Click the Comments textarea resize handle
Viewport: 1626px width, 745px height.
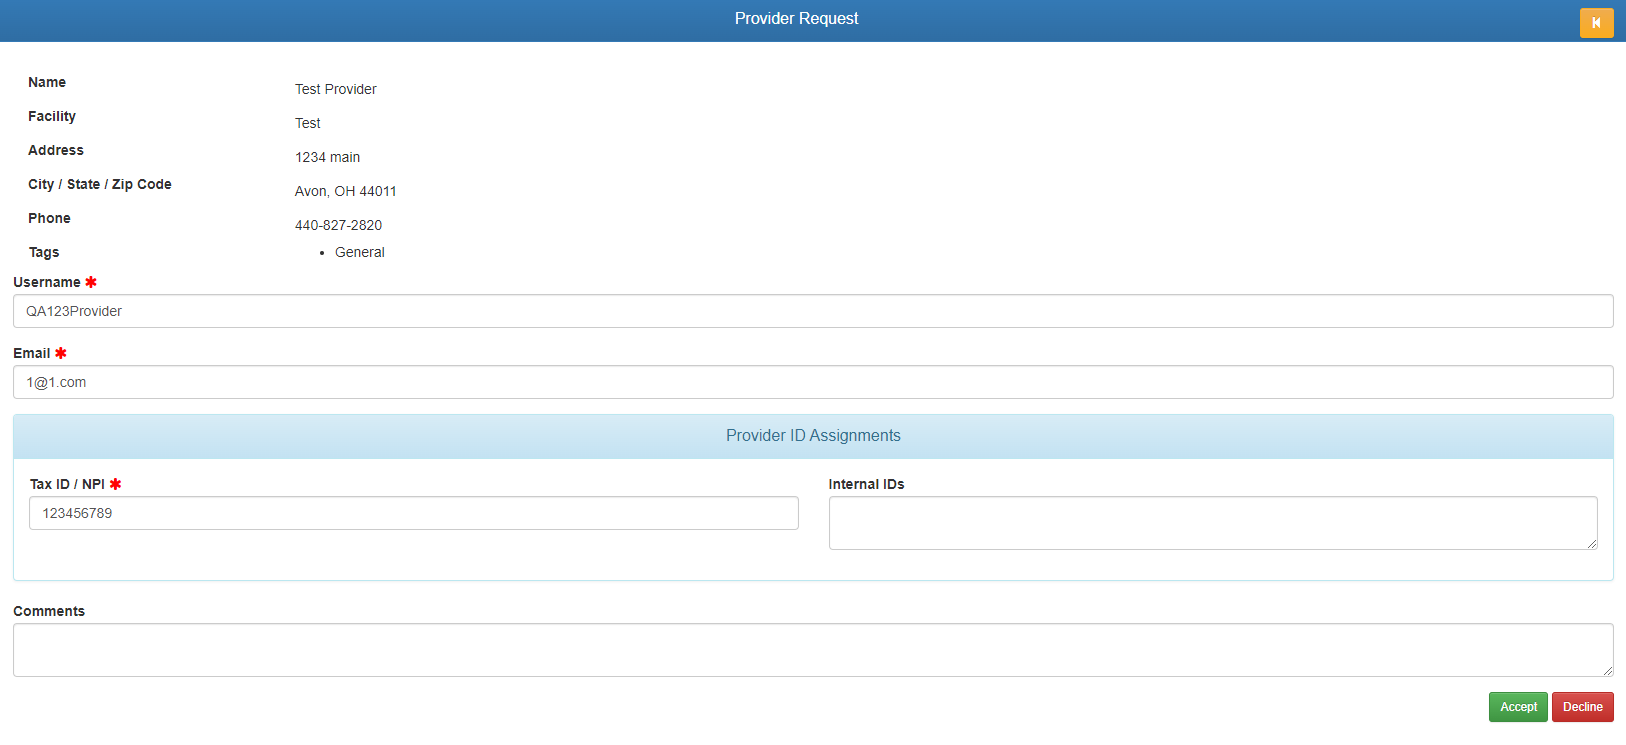(1607, 670)
